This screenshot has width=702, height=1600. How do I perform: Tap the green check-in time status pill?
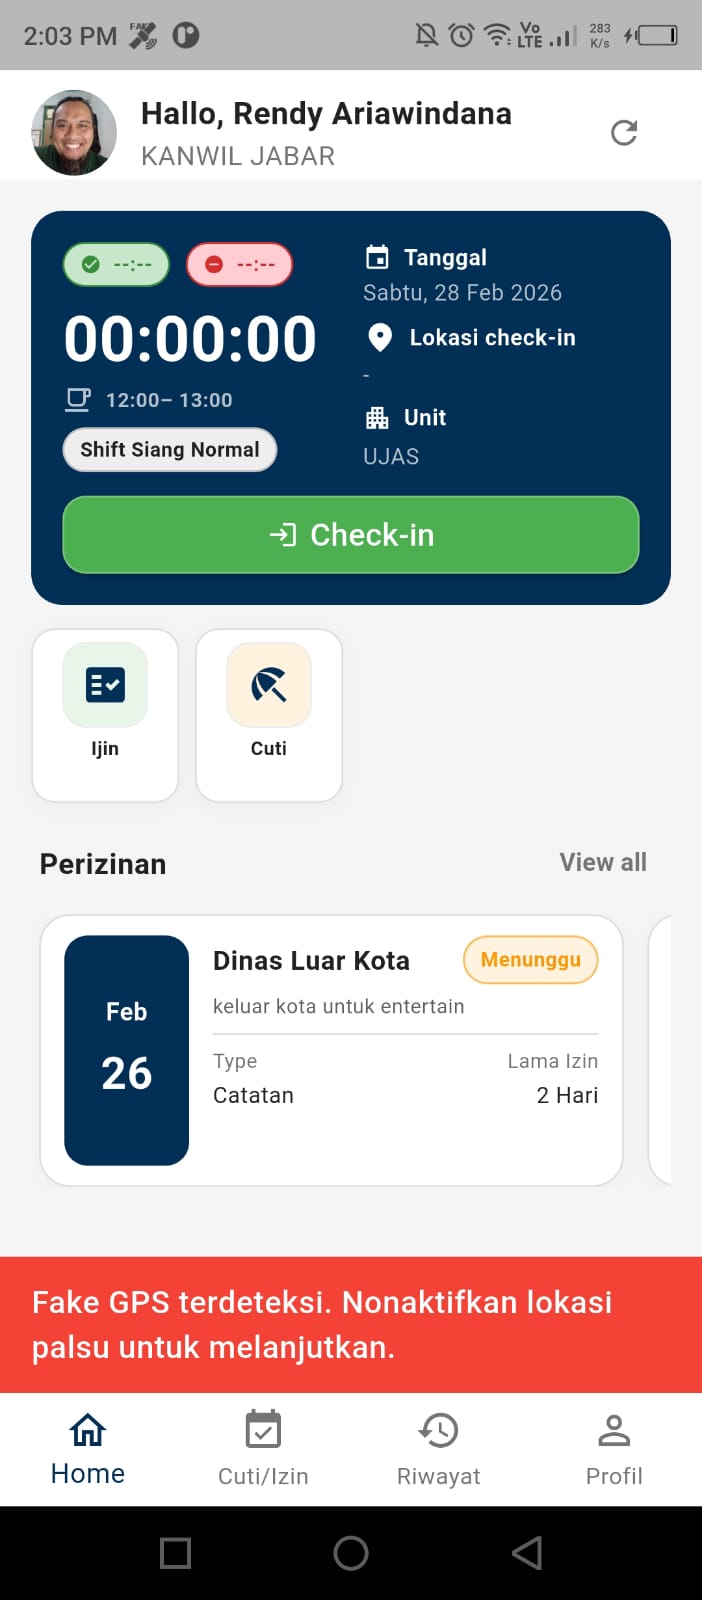coord(115,264)
